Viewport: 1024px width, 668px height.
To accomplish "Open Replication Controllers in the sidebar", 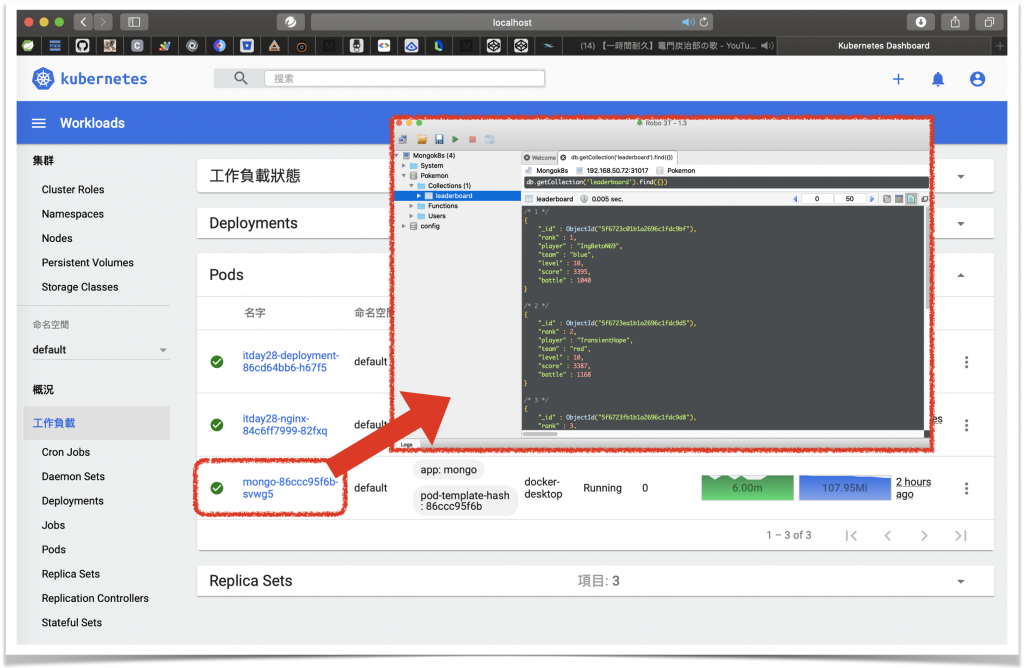I will click(x=95, y=598).
